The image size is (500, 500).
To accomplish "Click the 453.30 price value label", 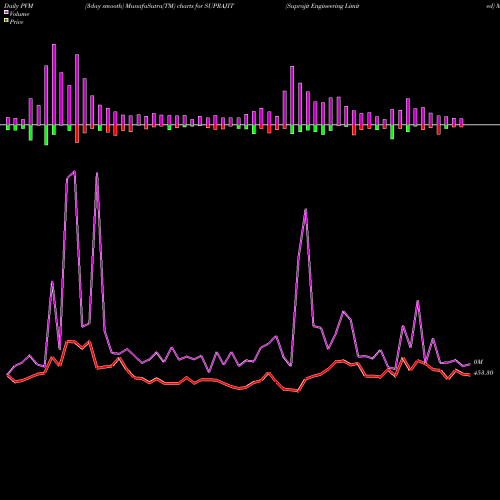I will click(x=483, y=373).
